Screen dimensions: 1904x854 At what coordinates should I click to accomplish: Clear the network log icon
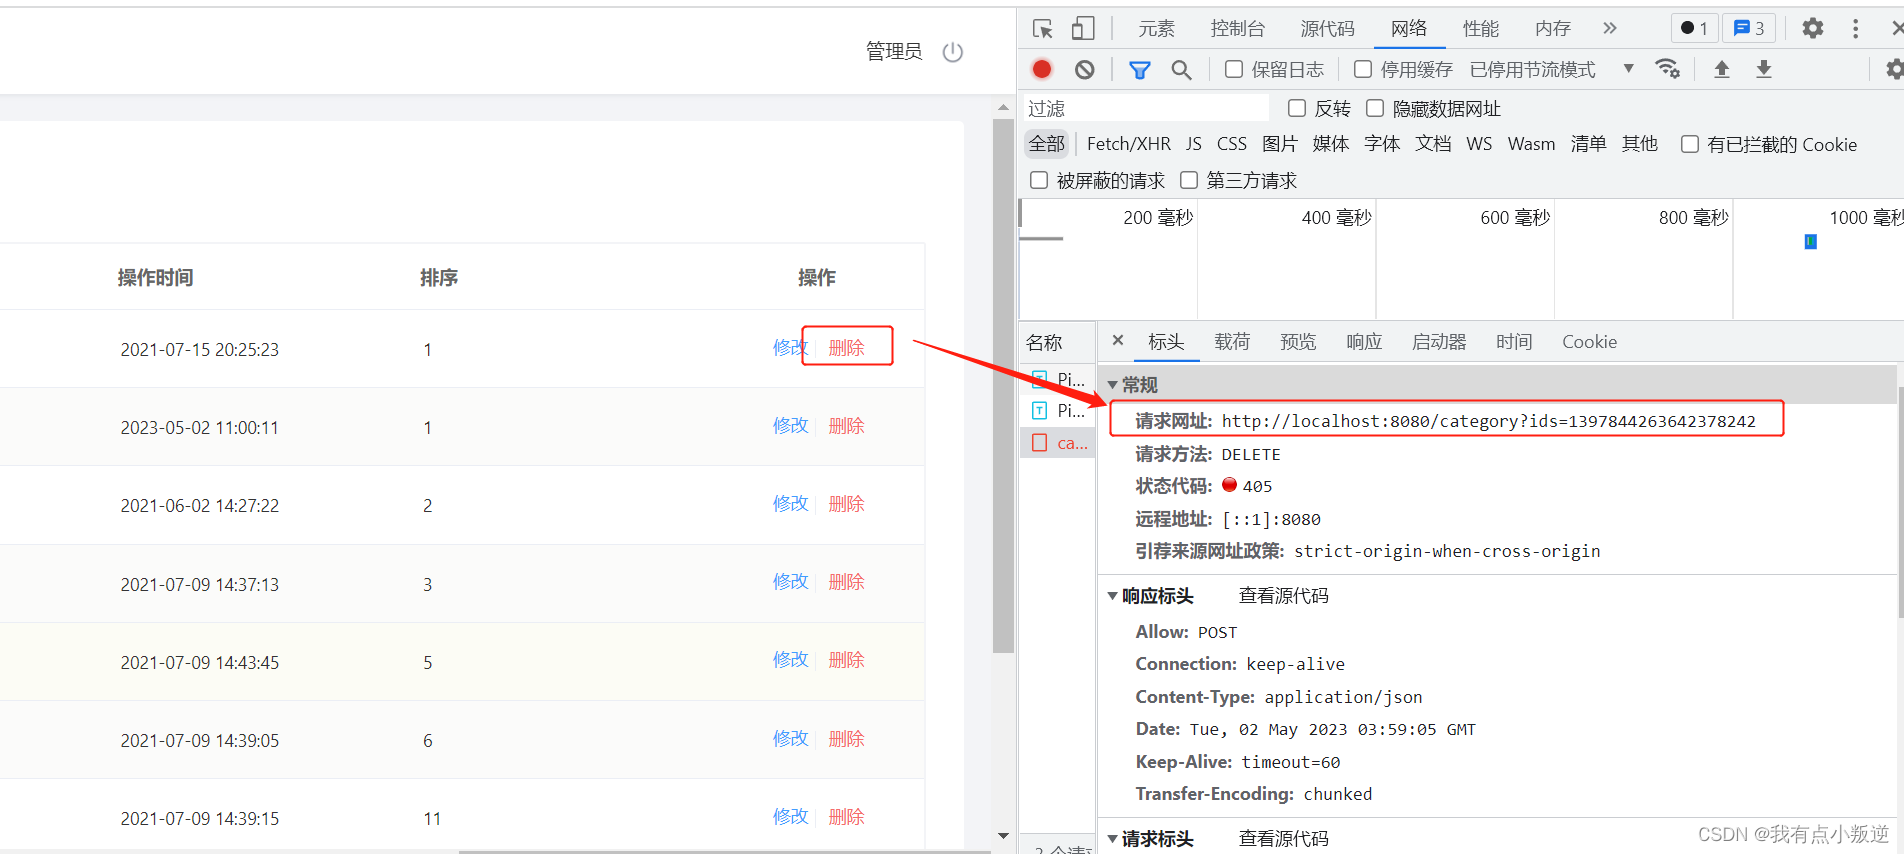1085,69
